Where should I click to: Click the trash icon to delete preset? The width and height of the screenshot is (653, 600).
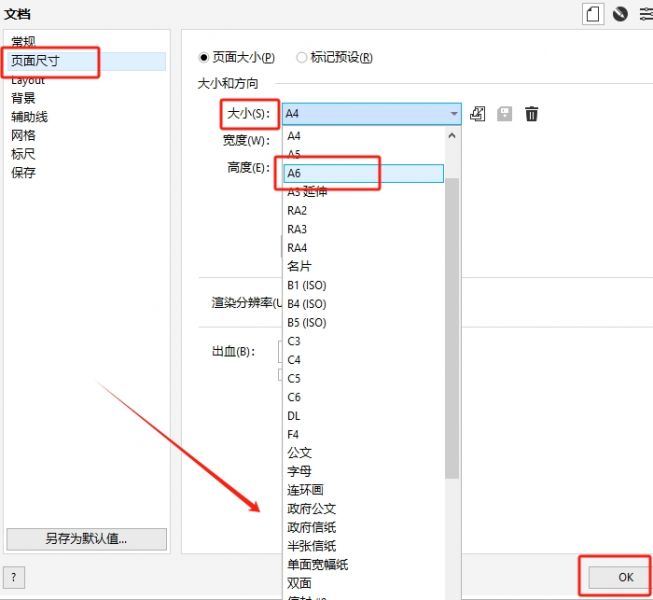coord(531,114)
